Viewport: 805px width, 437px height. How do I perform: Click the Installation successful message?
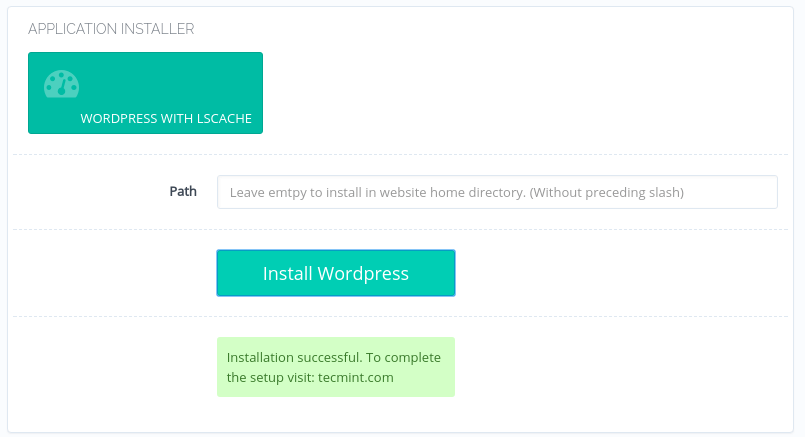point(336,367)
